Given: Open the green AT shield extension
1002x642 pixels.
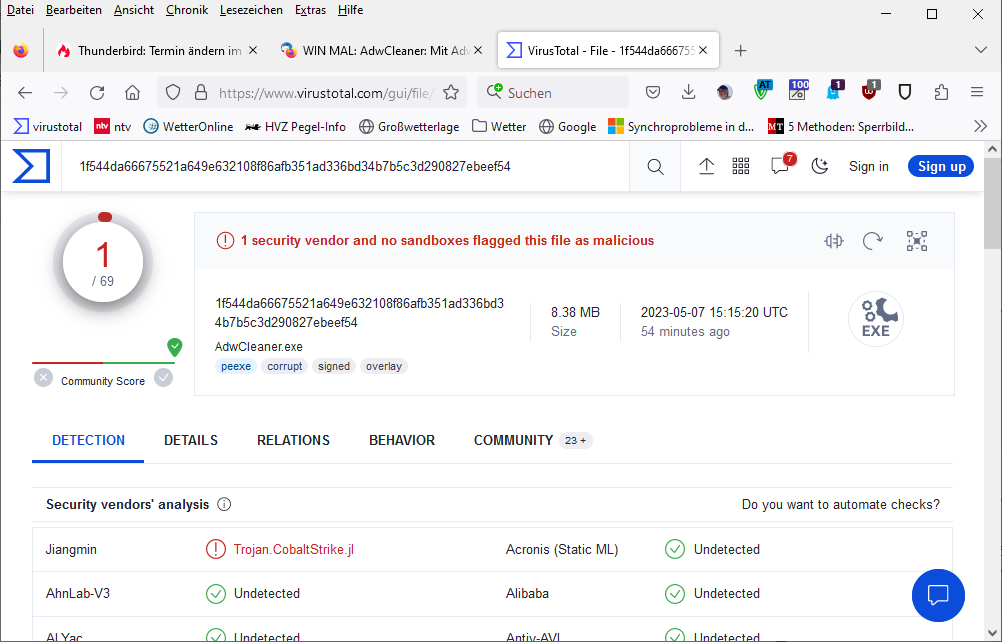Looking at the screenshot, I should [x=762, y=91].
